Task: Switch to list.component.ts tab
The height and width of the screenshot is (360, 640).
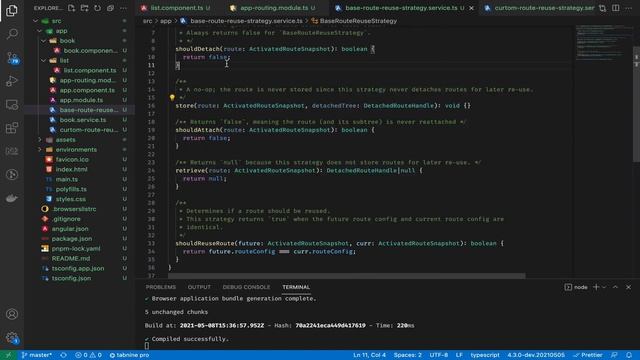Action: pyautogui.click(x=176, y=8)
